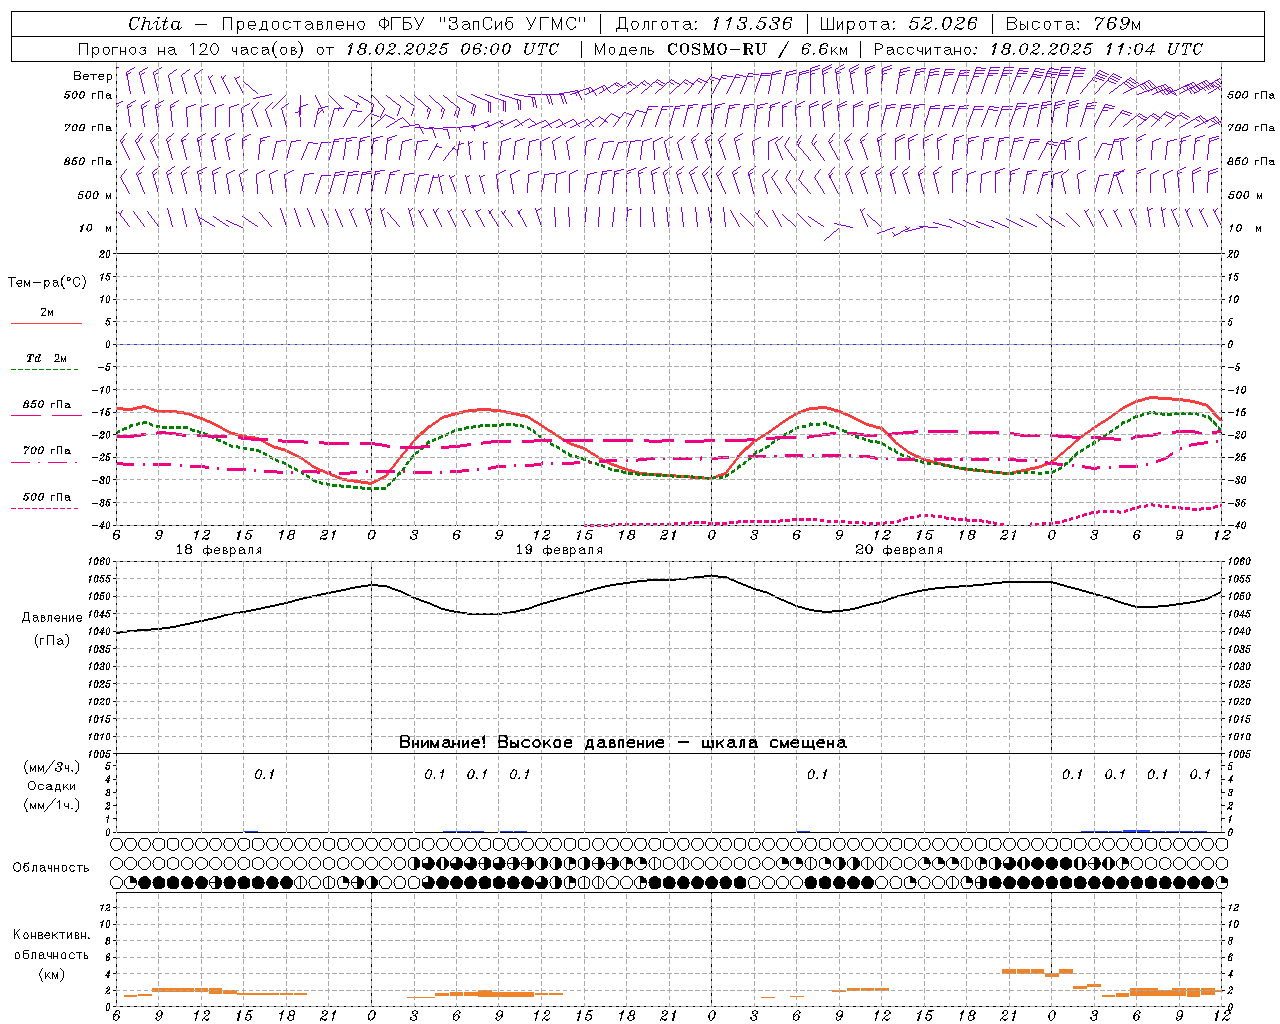Click the "18 февраля" date label
Image resolution: width=1280 pixels, height=1024 pixels.
(219, 550)
